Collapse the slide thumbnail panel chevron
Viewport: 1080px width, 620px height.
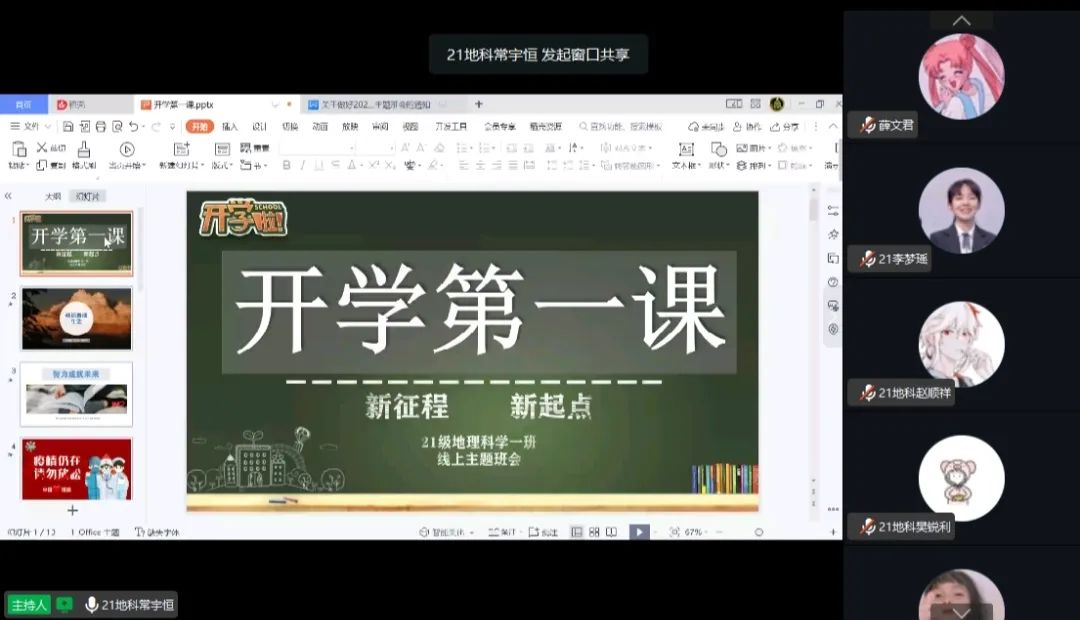(8, 196)
